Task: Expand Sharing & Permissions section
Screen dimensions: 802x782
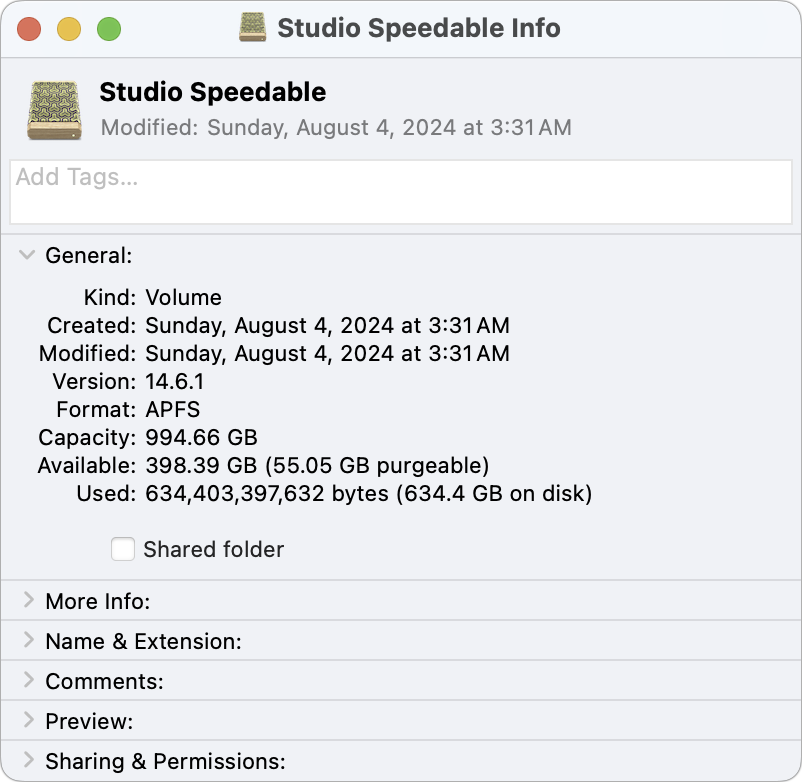Action: click(27, 761)
